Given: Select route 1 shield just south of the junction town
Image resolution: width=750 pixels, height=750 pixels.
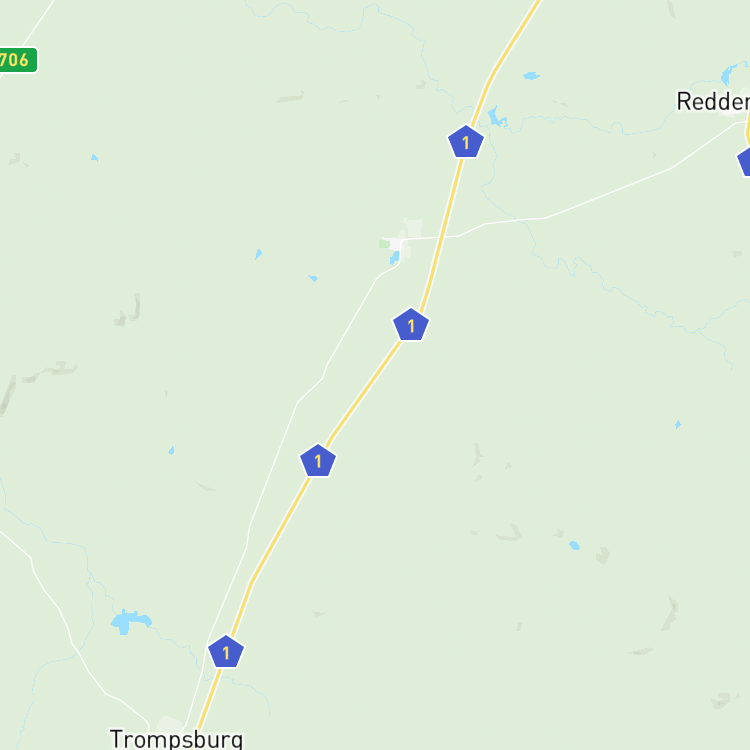Looking at the screenshot, I should tap(411, 325).
